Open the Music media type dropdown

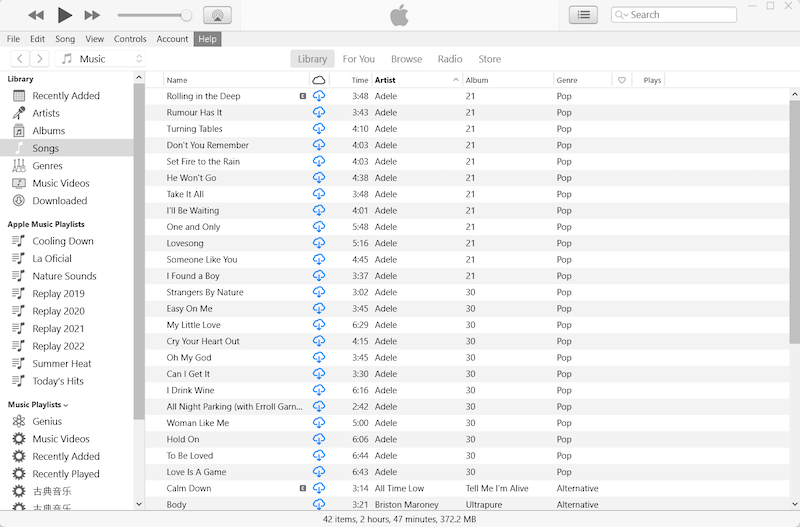[101, 59]
